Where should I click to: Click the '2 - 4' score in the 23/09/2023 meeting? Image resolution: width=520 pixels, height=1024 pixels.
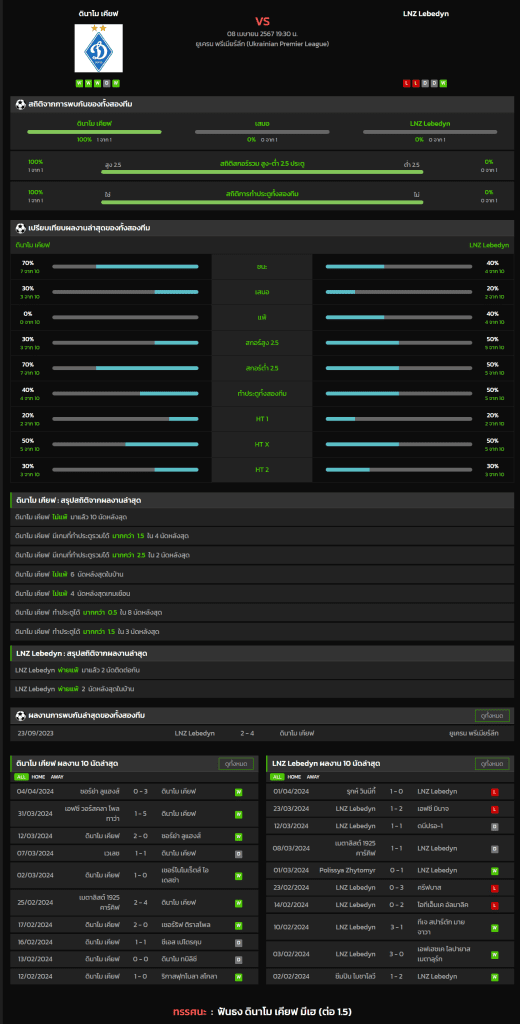(x=247, y=733)
